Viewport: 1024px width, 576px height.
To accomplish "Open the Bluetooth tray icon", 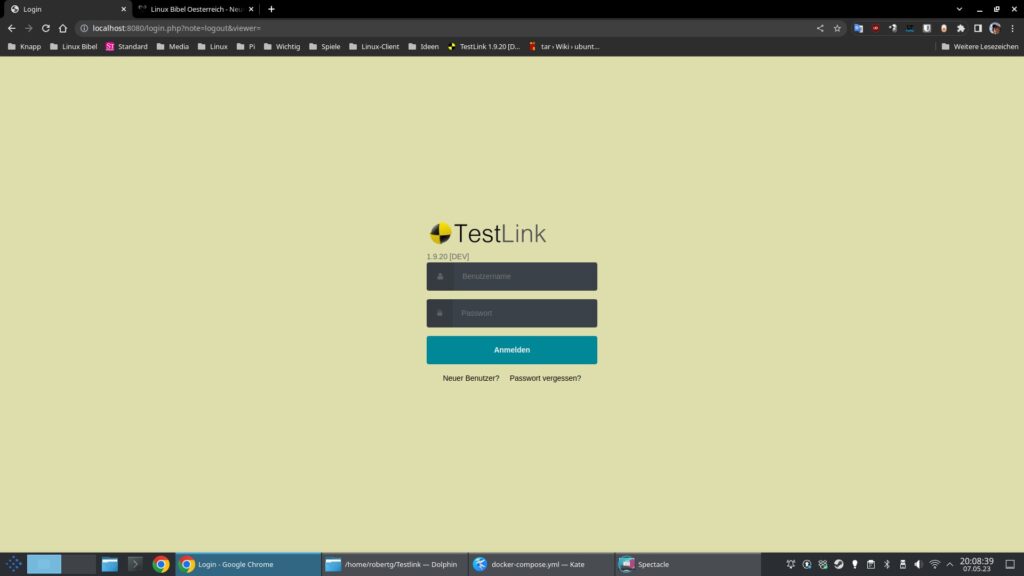I will [887, 564].
